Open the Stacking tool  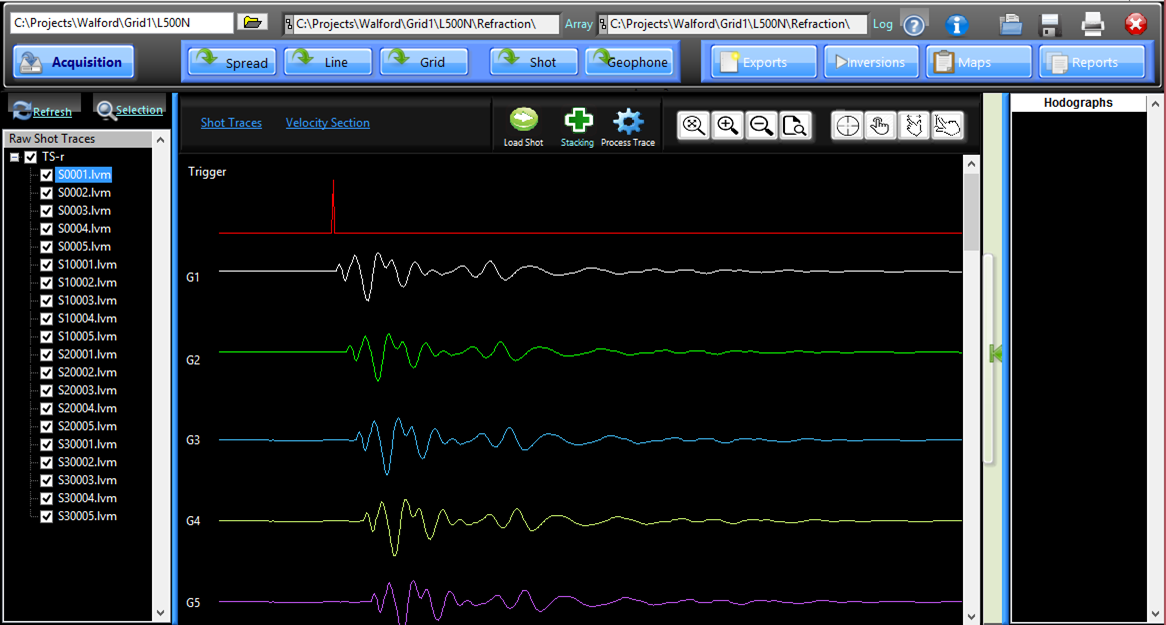(x=577, y=121)
